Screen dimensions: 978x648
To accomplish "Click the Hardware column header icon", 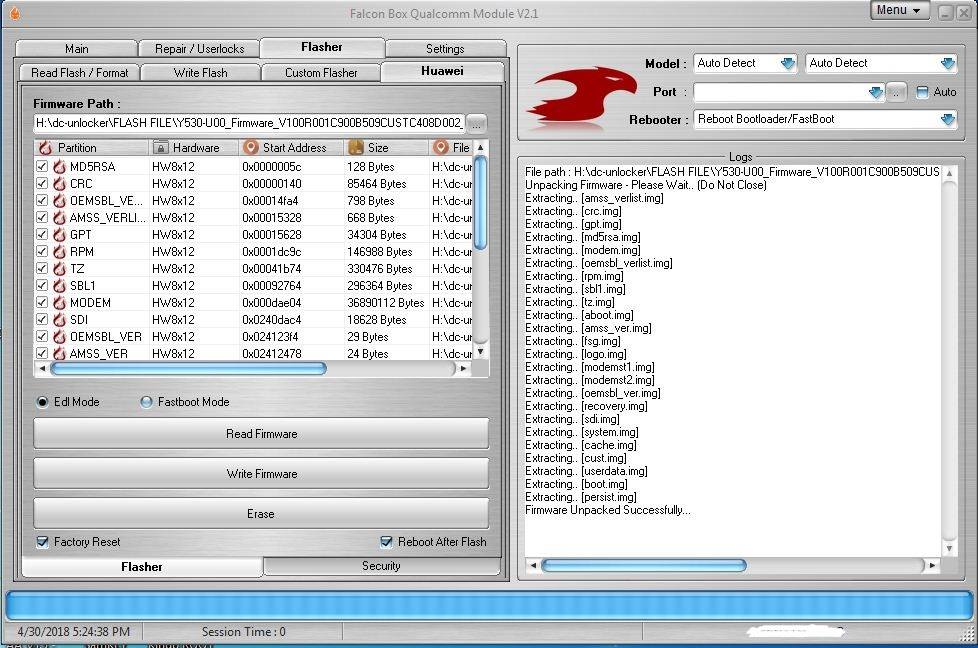I will coord(161,148).
